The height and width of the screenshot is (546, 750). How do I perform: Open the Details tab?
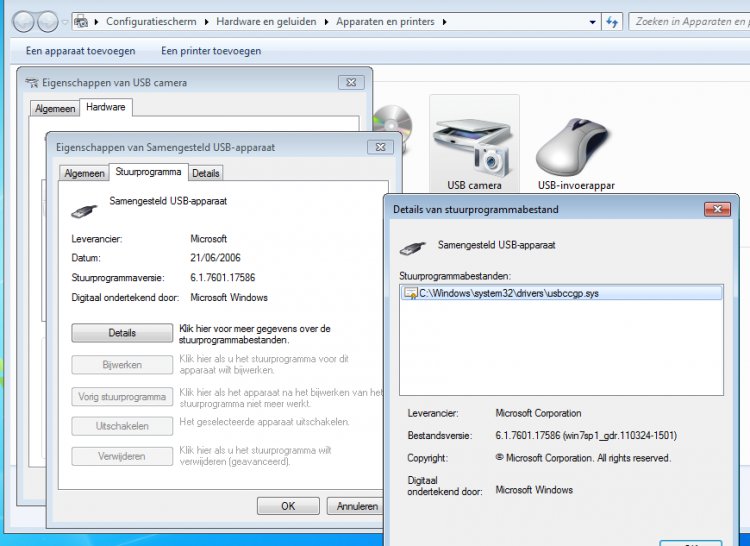coord(206,173)
